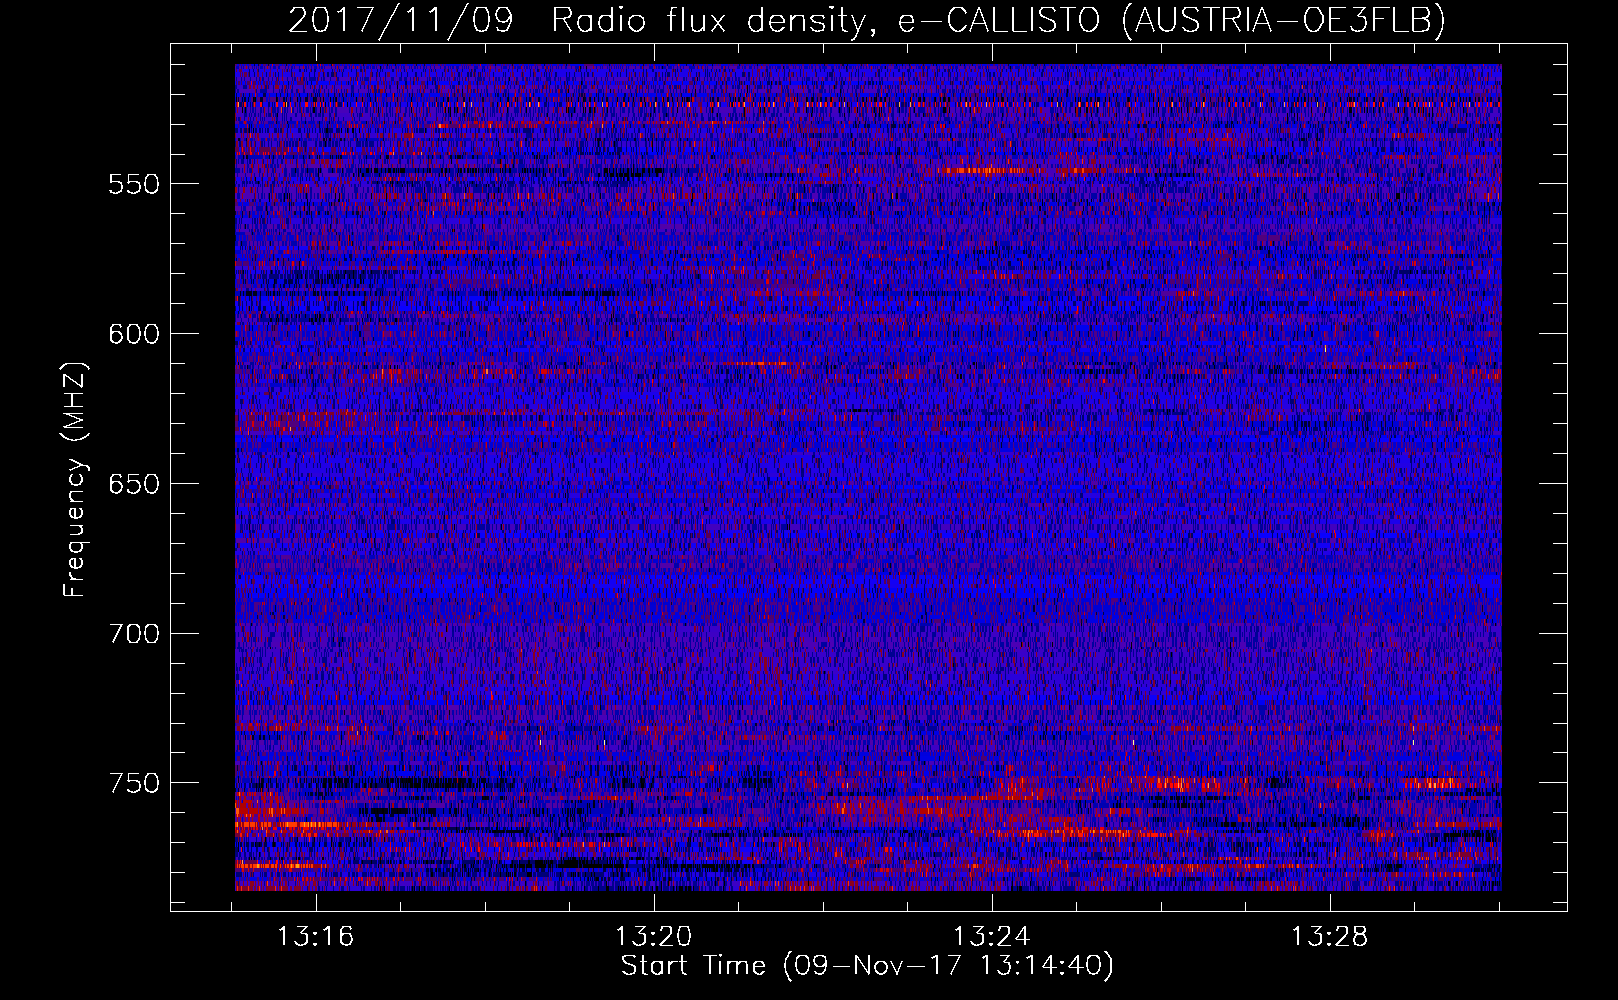Click the Start Time axis caption
This screenshot has width=1618, height=1000.
point(867,967)
